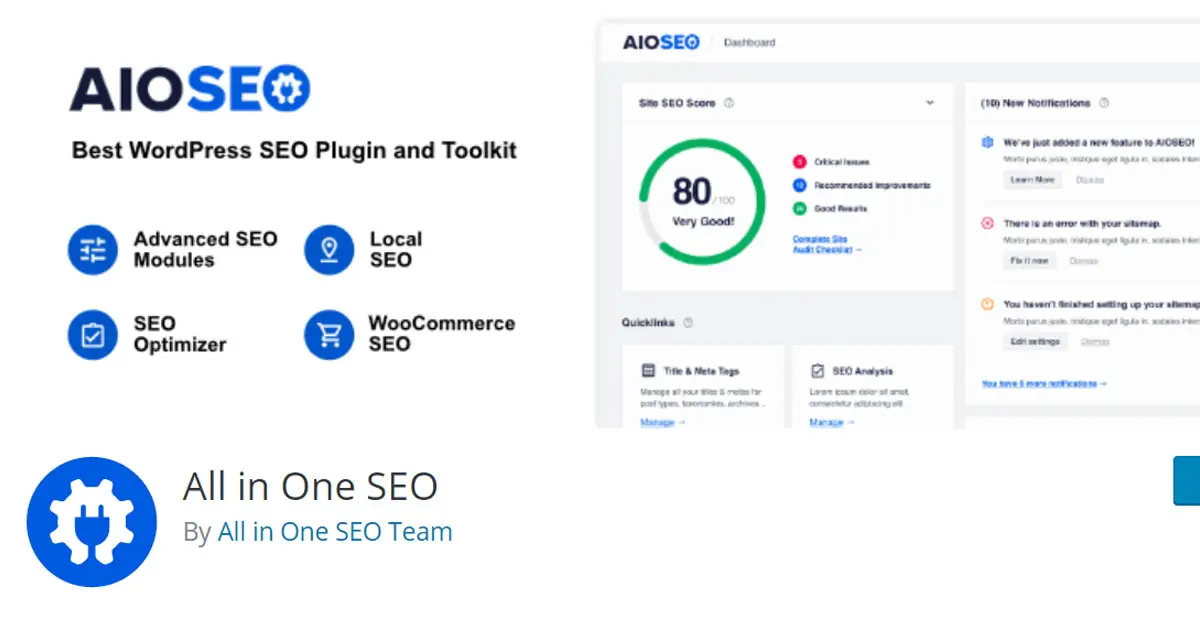This screenshot has height=630, width=1200.
Task: Click the 'Very Good!' score text
Action: coord(703,221)
